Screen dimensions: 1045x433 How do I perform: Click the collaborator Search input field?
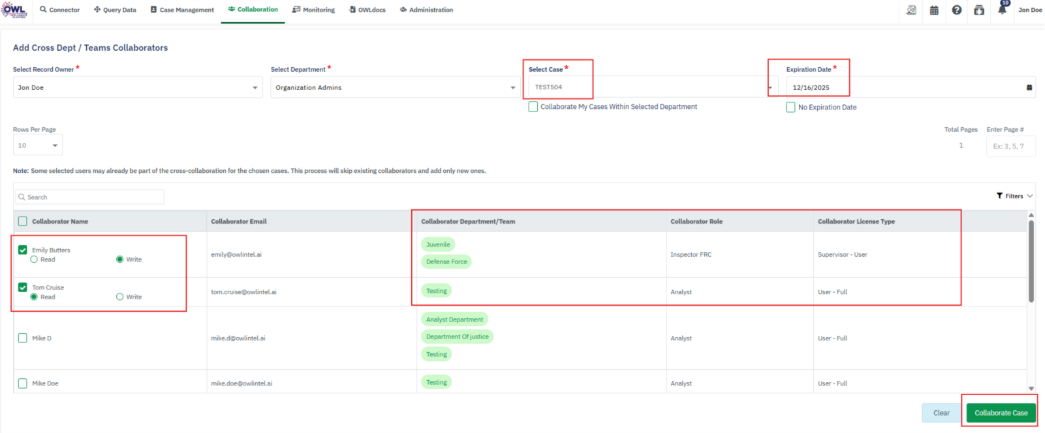(90, 198)
